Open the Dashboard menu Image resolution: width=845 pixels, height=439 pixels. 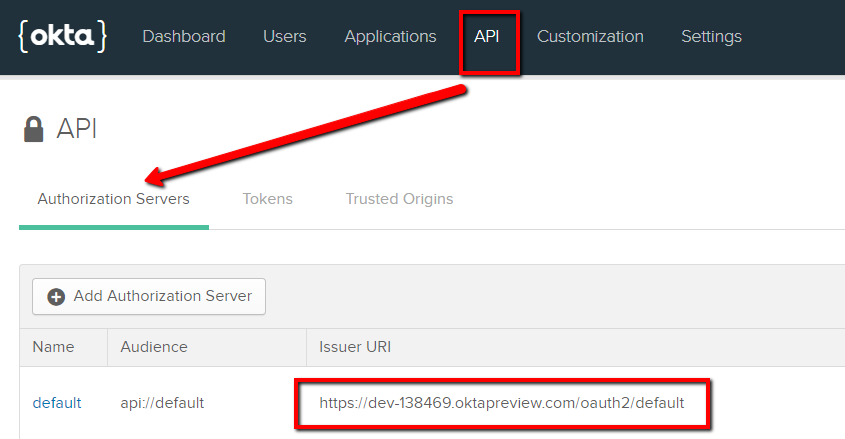coord(184,37)
